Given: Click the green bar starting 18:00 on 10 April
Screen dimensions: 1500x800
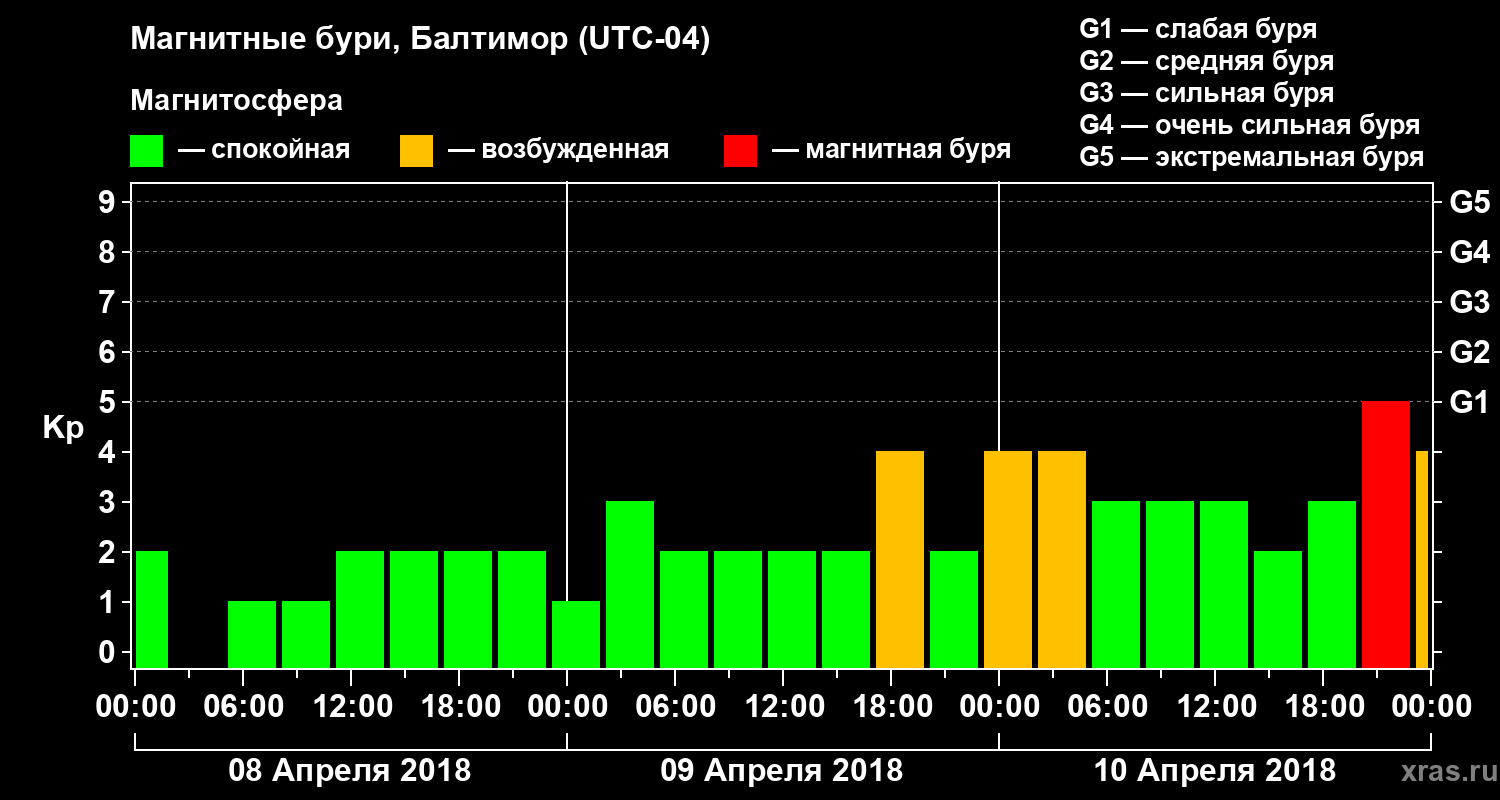Looking at the screenshot, I should (1332, 585).
